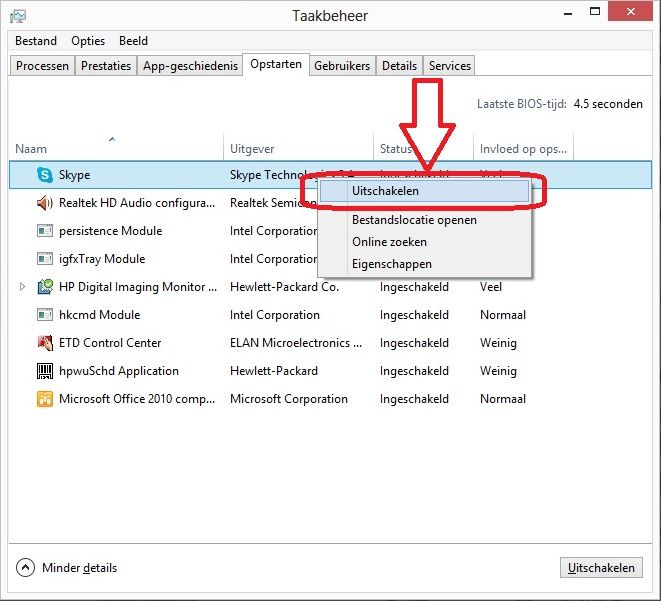This screenshot has width=661, height=601.
Task: Choose Uitschakelen in the context menu
Action: 424,191
